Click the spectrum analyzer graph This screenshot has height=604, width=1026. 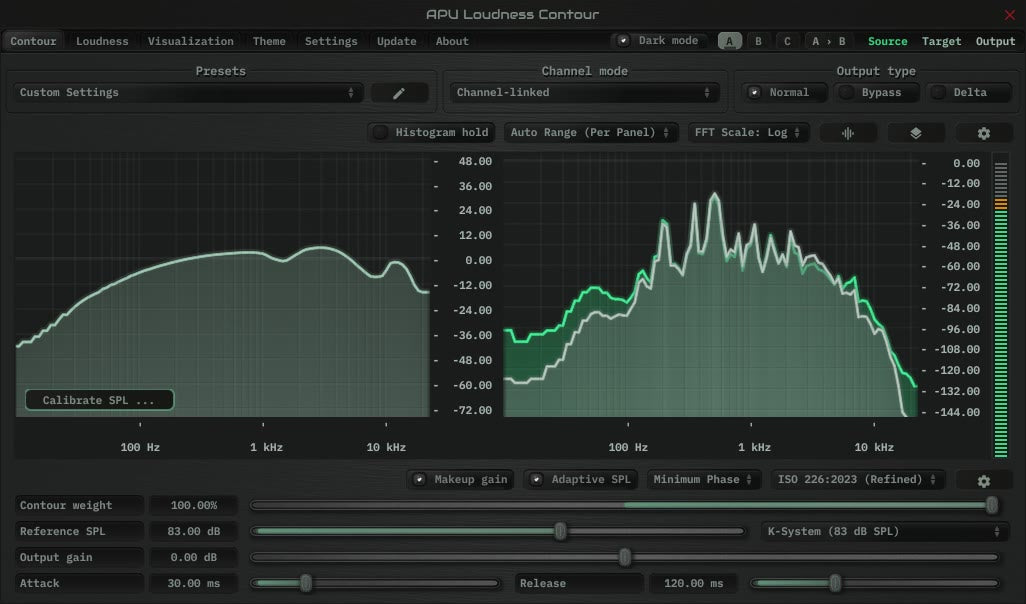pyautogui.click(x=710, y=285)
